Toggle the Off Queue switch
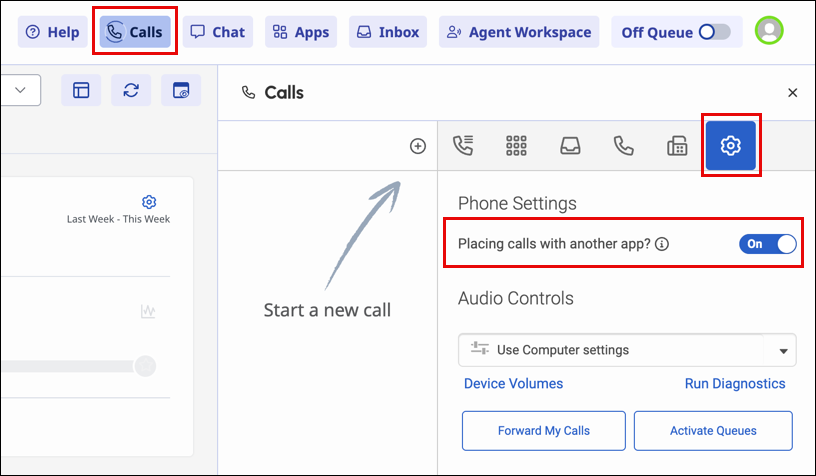 (714, 32)
